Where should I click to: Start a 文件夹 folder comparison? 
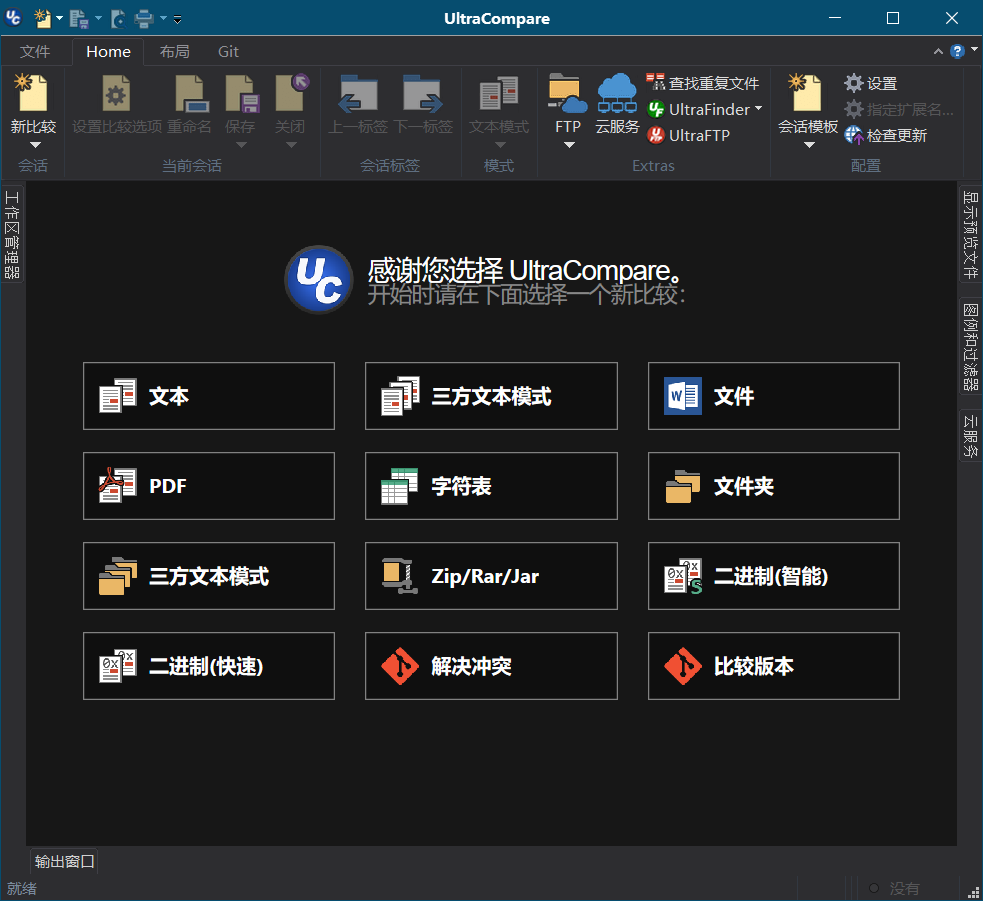pyautogui.click(x=774, y=486)
